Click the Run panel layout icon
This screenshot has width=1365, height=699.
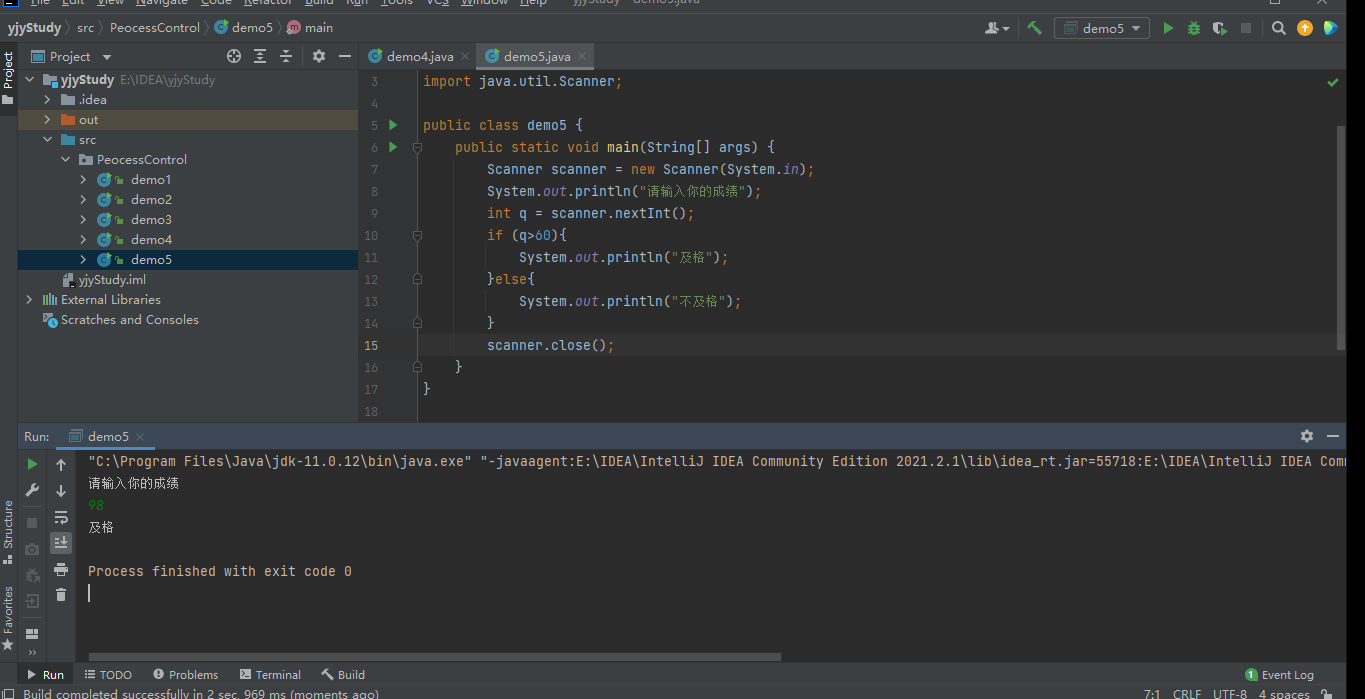(32, 634)
